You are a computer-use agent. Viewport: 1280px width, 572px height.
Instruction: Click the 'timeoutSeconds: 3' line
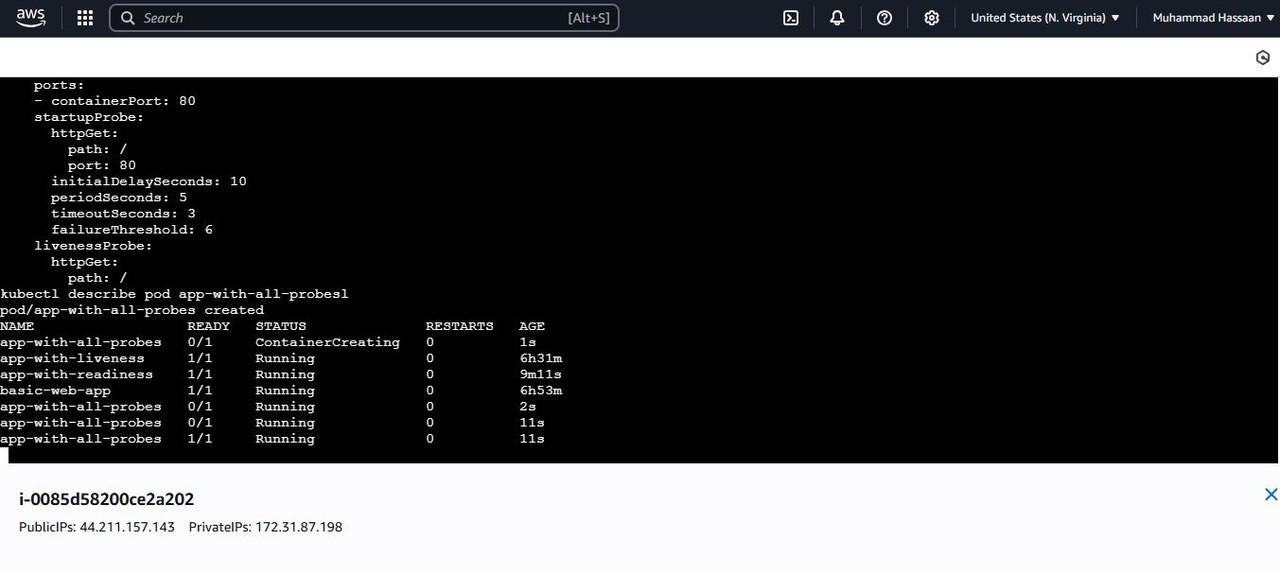coord(123,213)
